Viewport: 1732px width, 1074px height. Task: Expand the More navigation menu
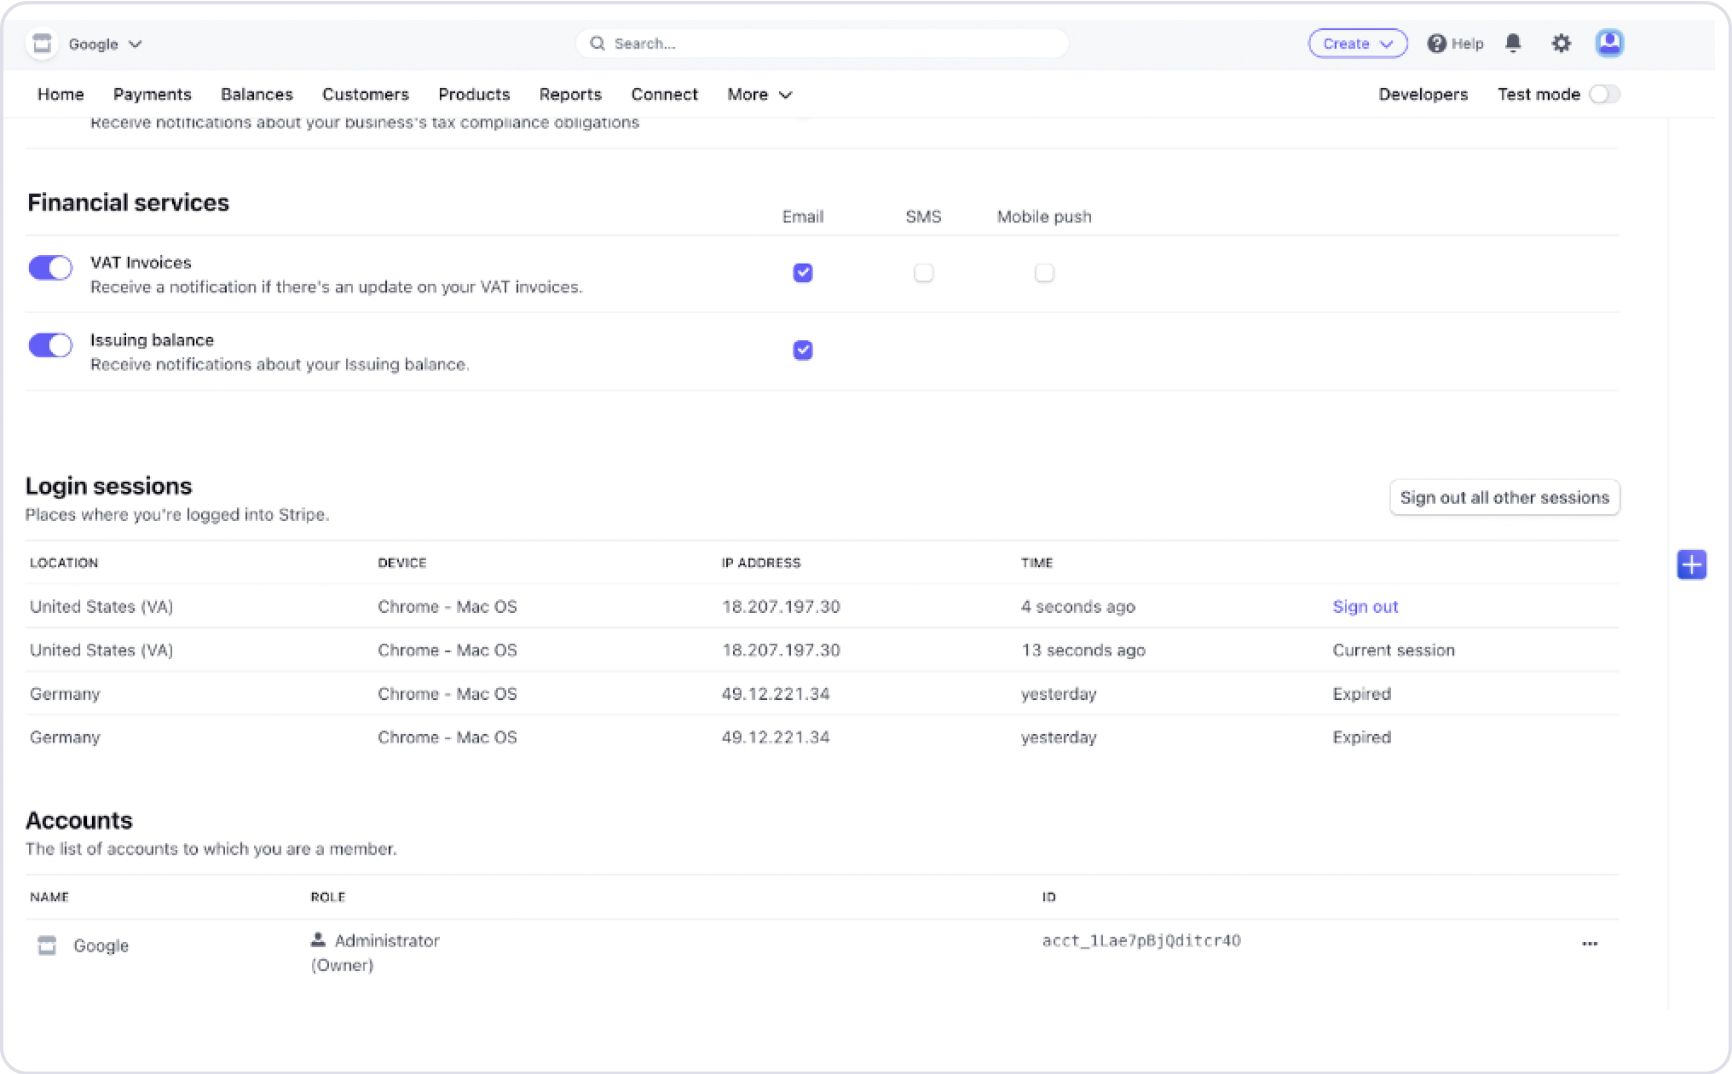(x=759, y=94)
